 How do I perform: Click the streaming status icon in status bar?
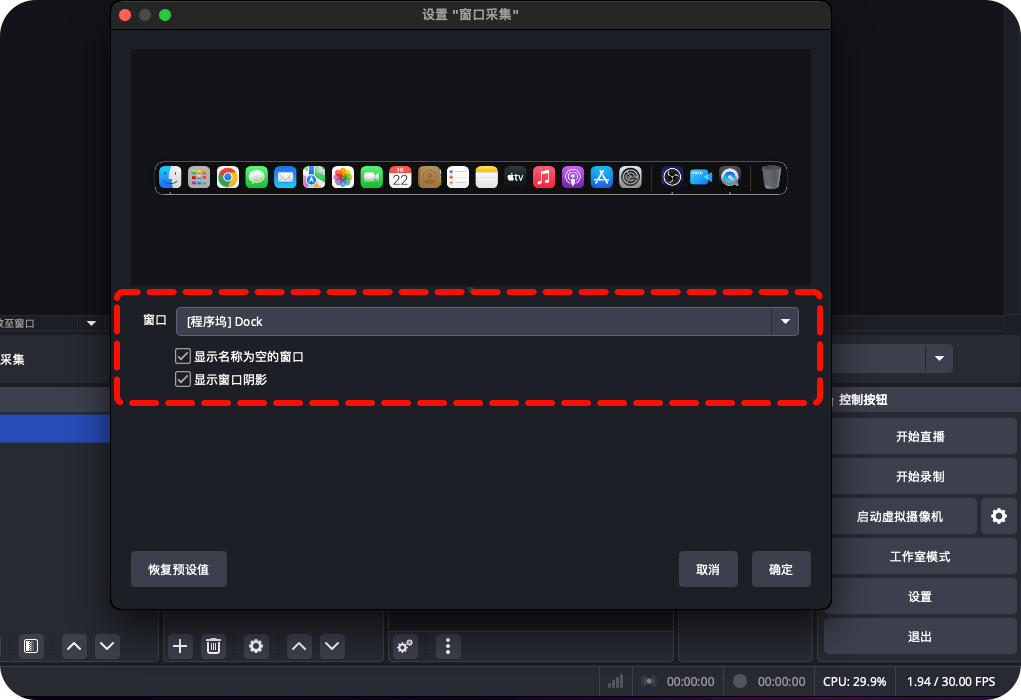click(x=649, y=681)
